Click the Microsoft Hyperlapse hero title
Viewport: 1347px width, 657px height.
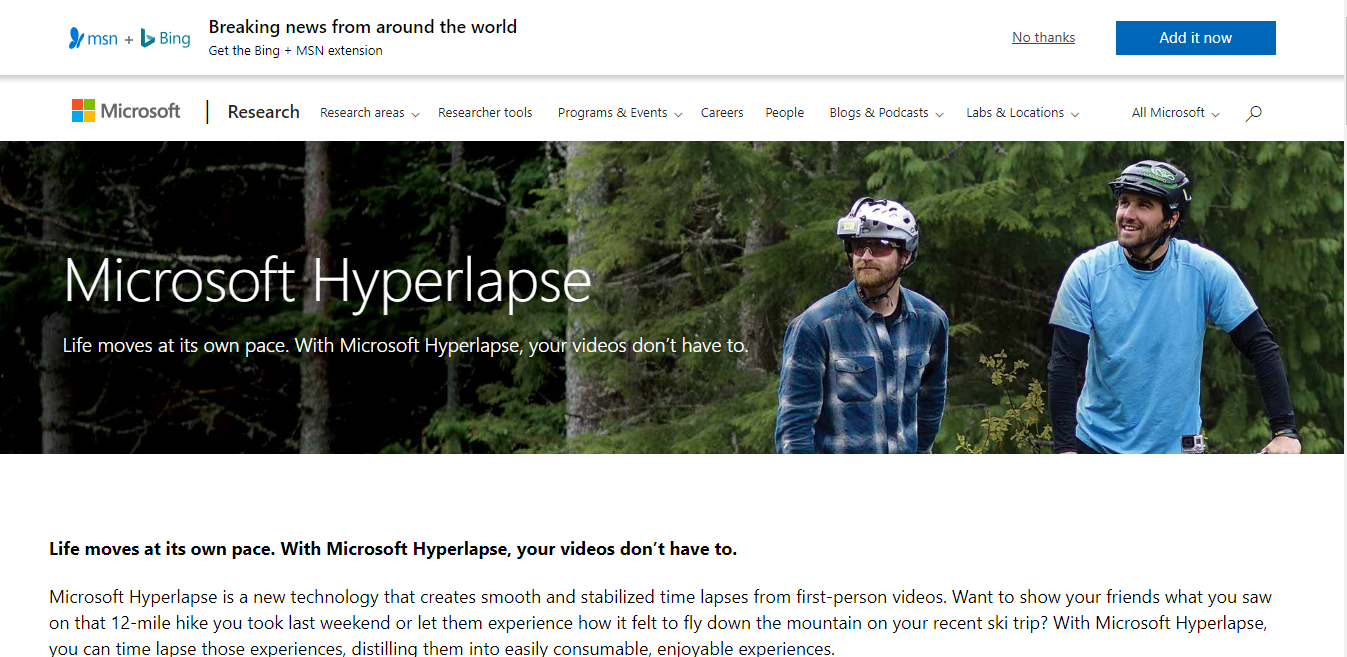pyautogui.click(x=327, y=280)
